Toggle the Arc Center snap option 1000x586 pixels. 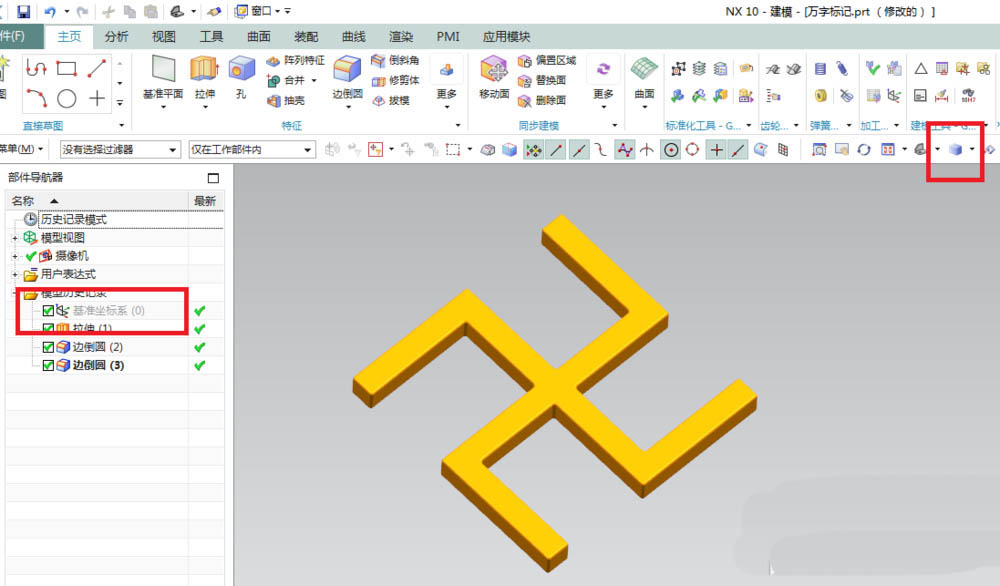671,150
